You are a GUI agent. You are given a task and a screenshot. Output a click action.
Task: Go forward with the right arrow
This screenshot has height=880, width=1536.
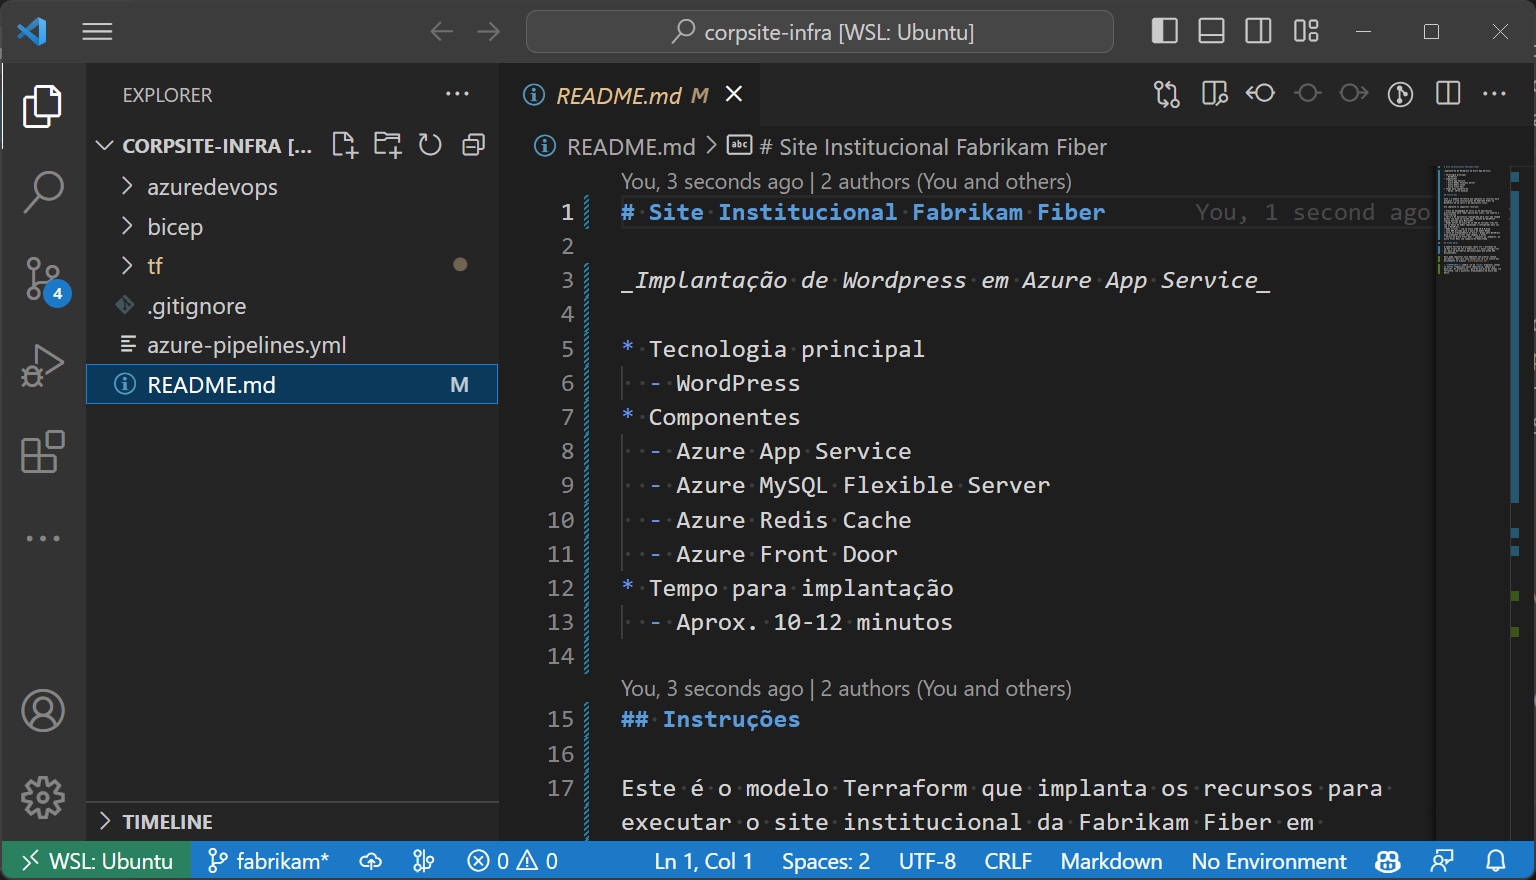tap(488, 32)
